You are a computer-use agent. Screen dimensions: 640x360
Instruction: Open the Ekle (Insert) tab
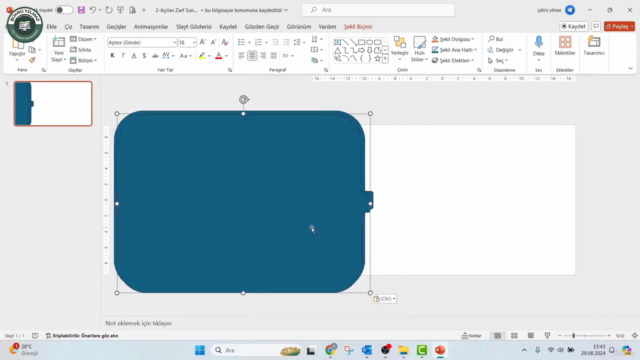click(51, 27)
